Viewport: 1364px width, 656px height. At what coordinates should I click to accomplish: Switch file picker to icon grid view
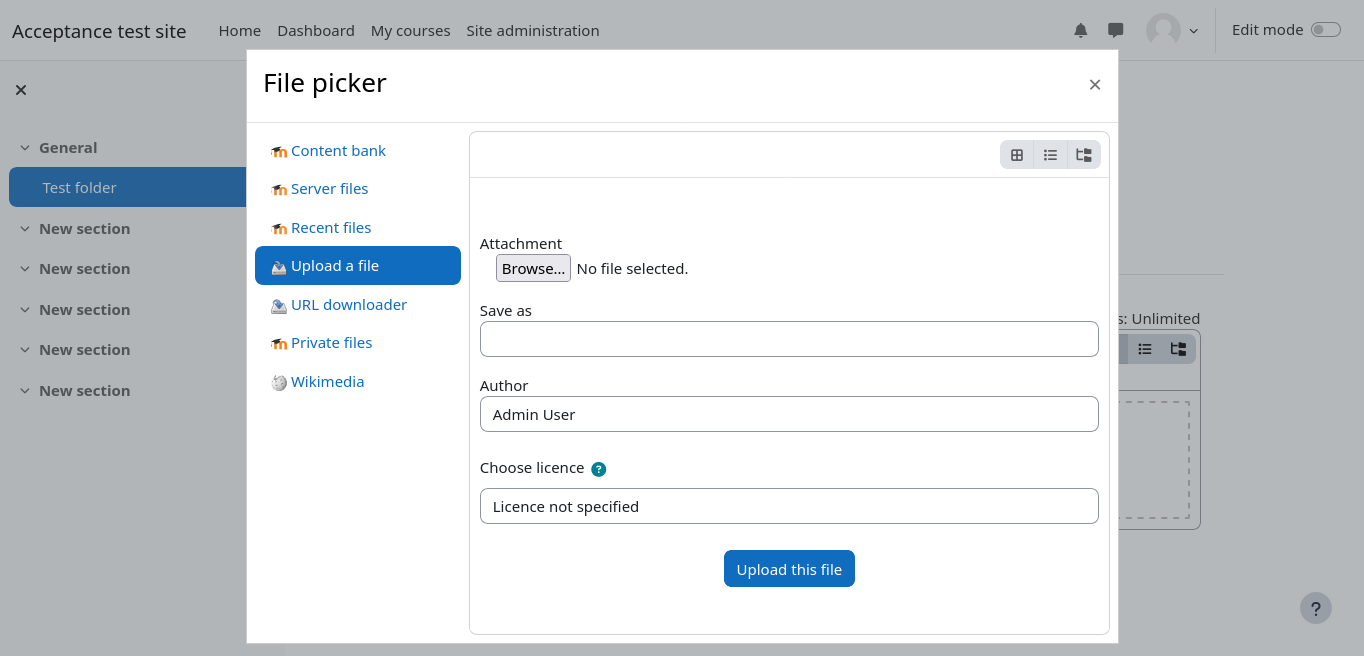(x=1017, y=155)
